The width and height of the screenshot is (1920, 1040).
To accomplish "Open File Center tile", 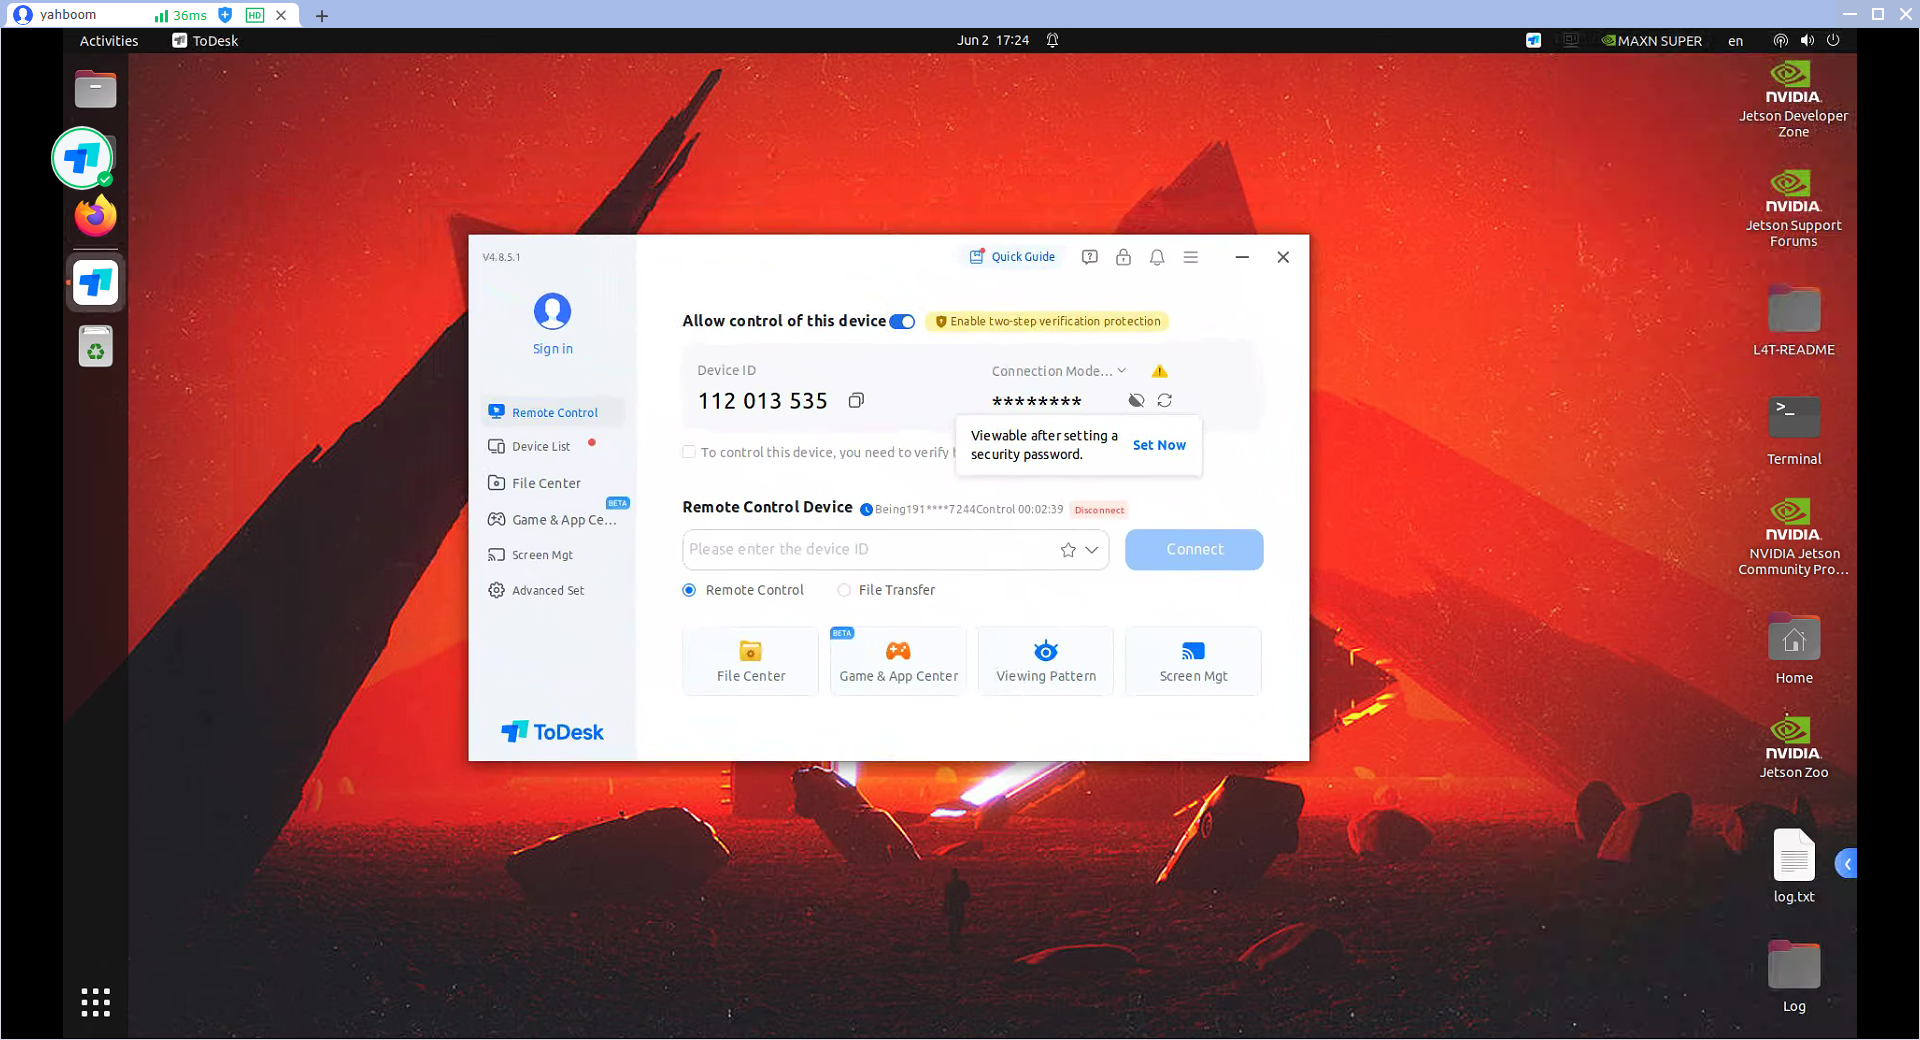I will (x=751, y=661).
